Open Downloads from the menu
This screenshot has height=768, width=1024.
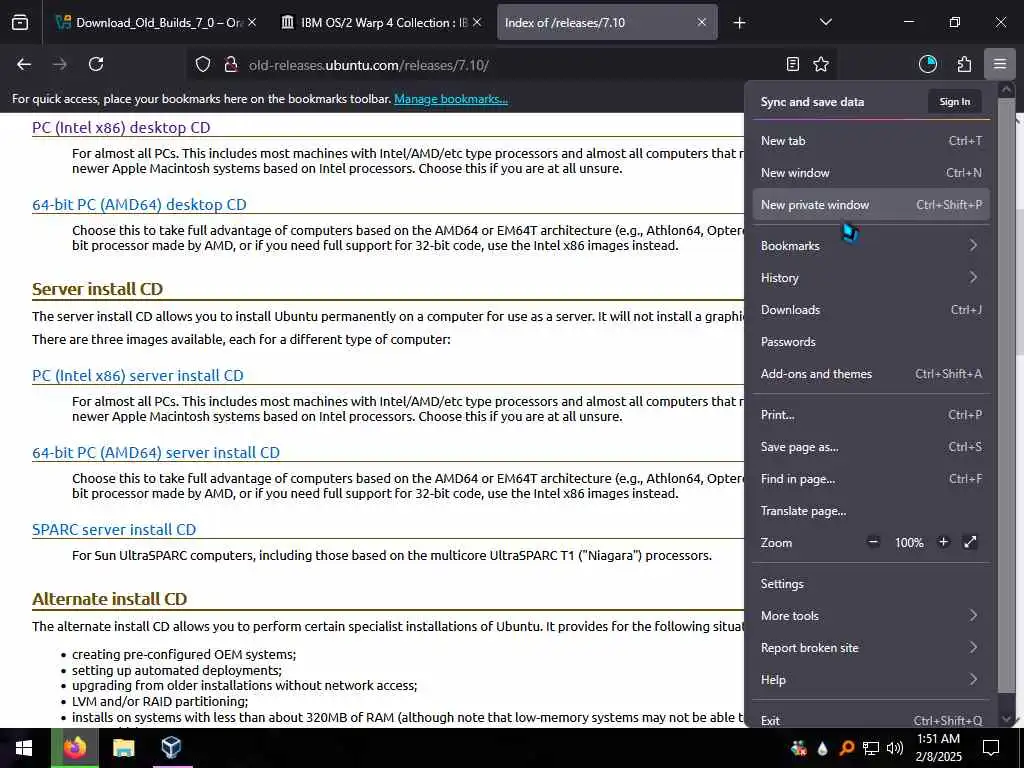[871, 310]
